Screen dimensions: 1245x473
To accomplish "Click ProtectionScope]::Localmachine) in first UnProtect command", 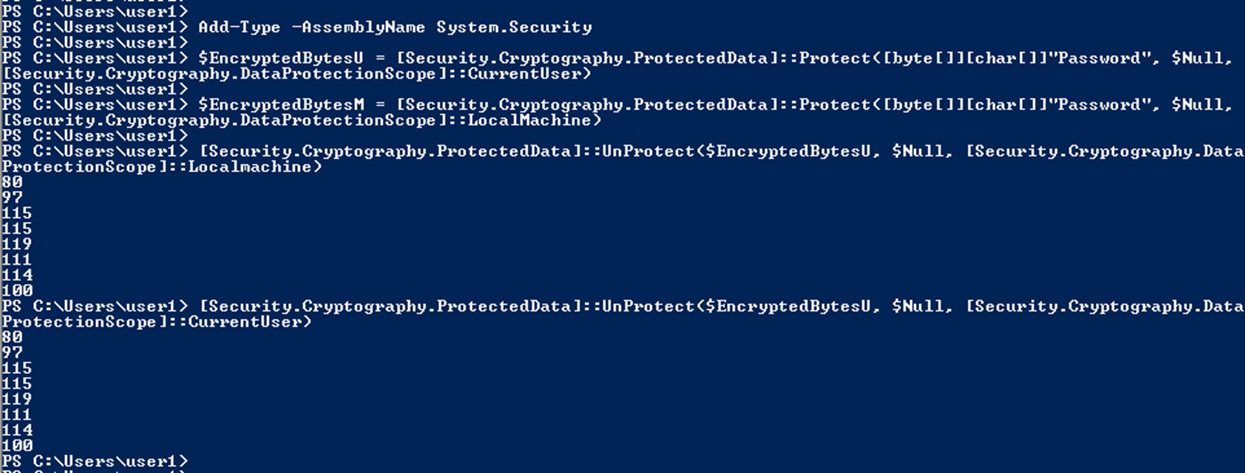I will (x=162, y=167).
